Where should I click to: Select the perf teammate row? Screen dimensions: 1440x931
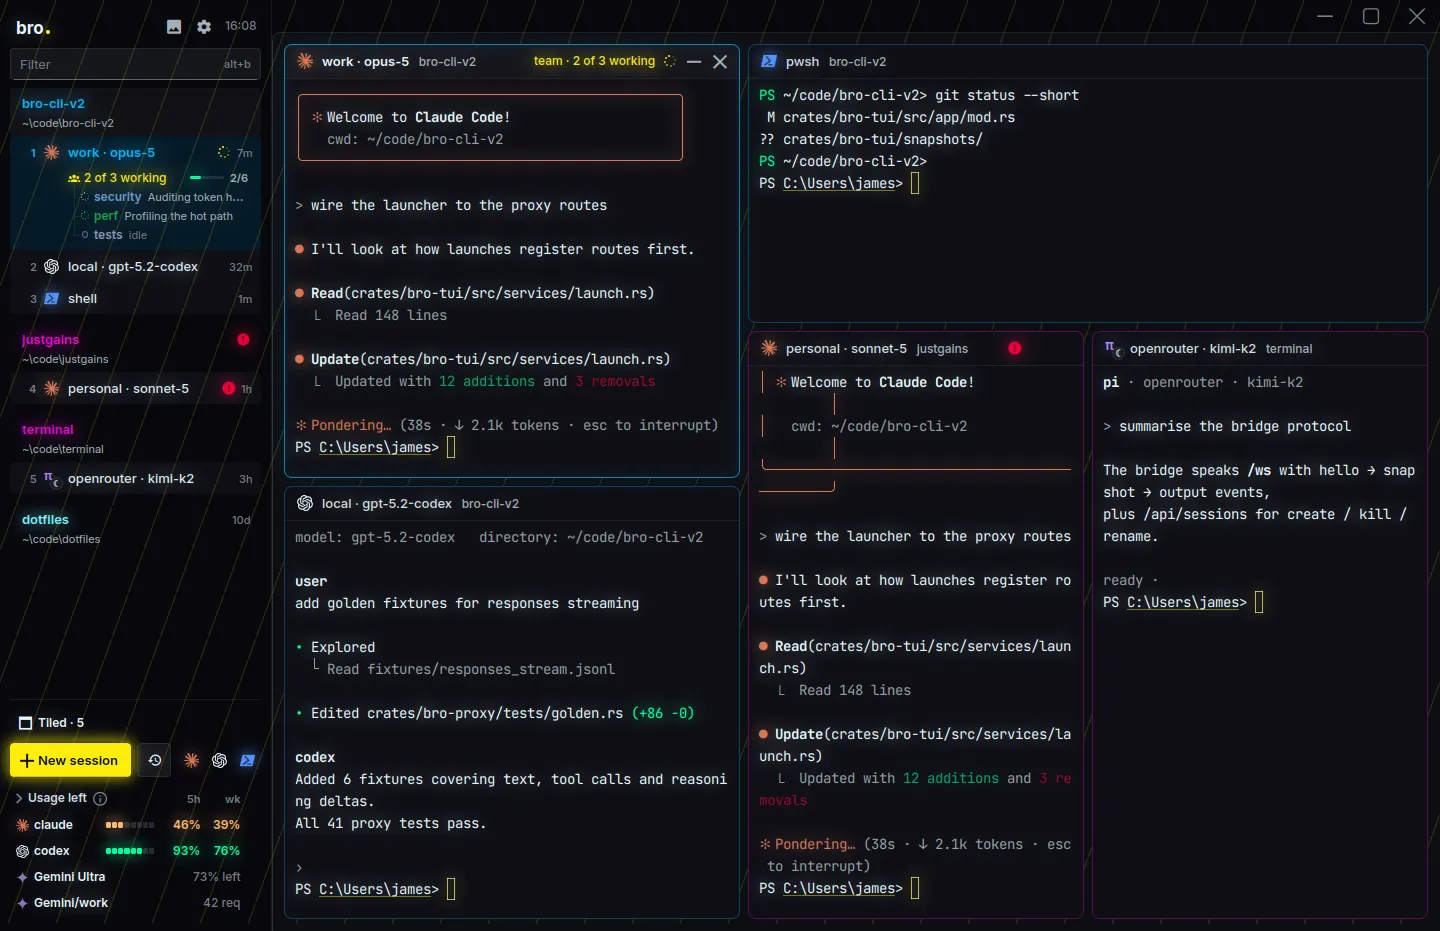157,216
